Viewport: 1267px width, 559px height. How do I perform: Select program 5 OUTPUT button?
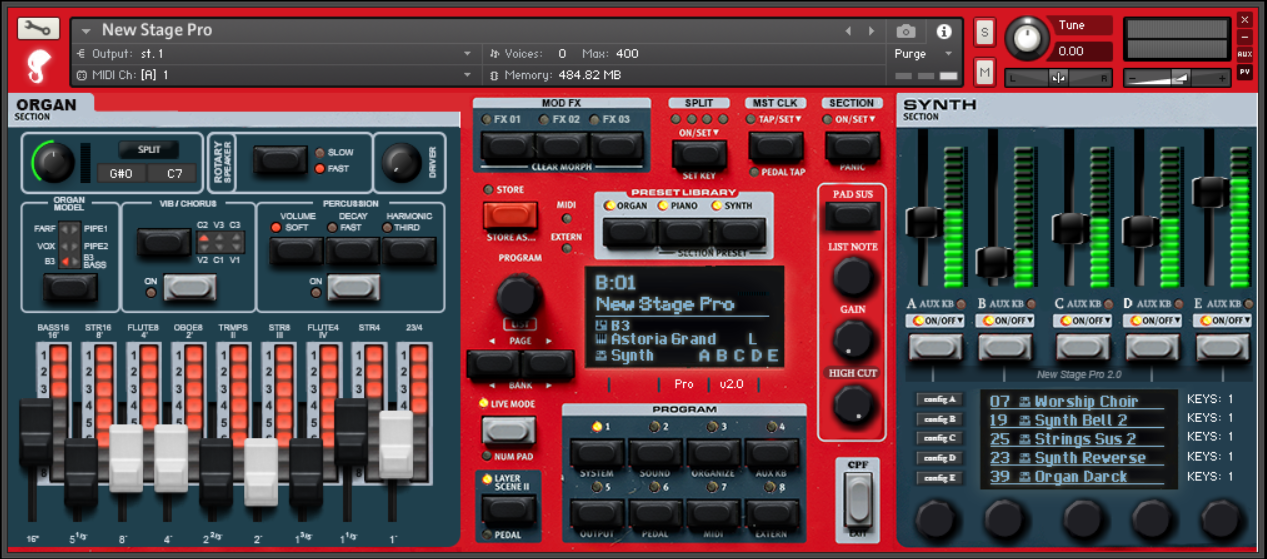pos(597,513)
